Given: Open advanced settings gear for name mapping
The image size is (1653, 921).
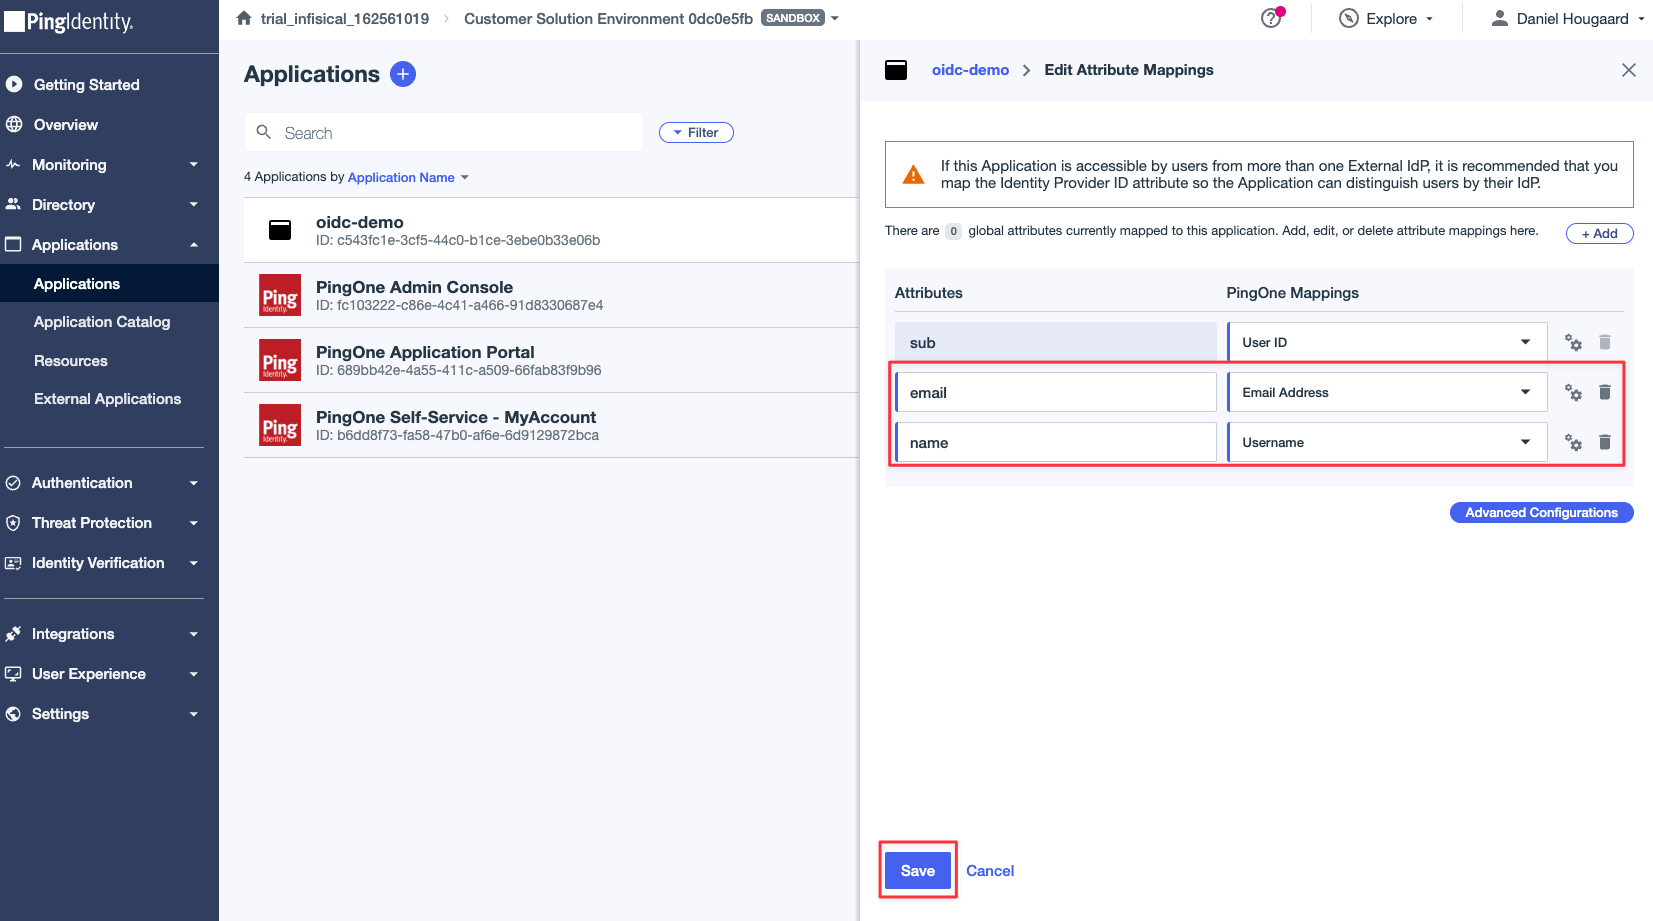Looking at the screenshot, I should (x=1573, y=442).
